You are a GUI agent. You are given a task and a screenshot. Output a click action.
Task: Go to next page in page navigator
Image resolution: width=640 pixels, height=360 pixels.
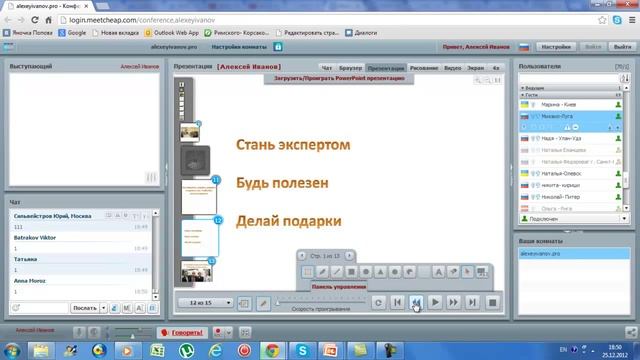click(x=349, y=256)
